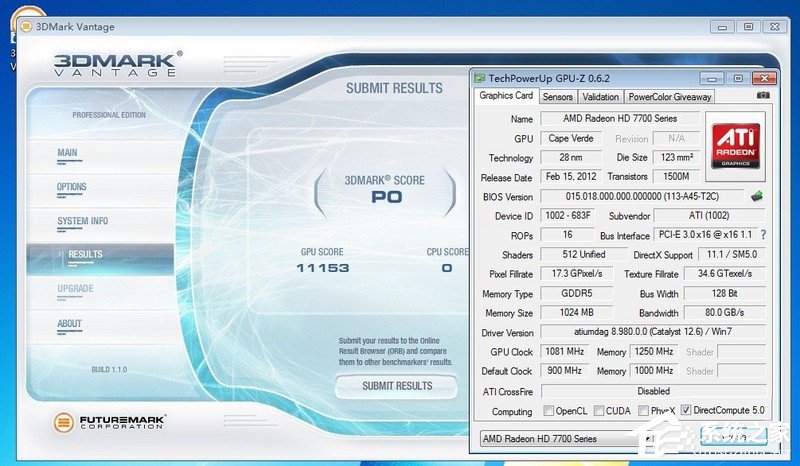Click the Release Date value Feb 15, 2012
800x466 pixels.
click(571, 177)
